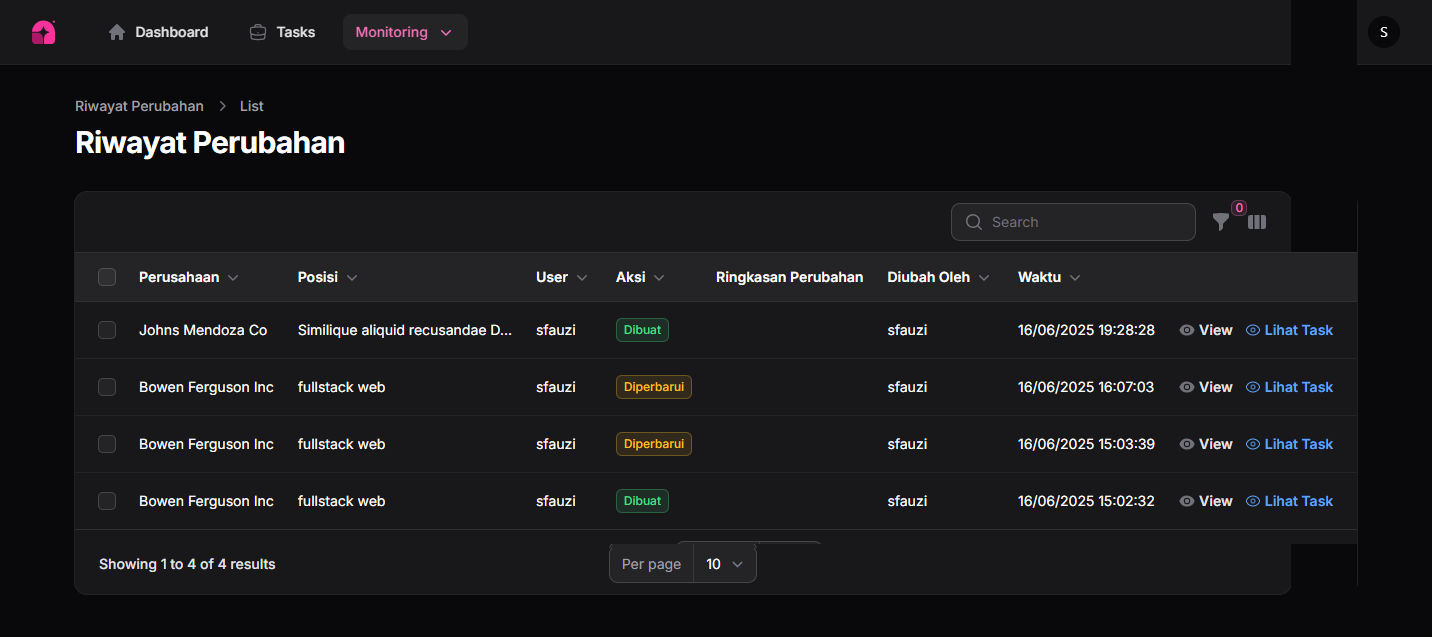Open the user avatar S menu
This screenshot has height=637, width=1432.
pos(1384,32)
